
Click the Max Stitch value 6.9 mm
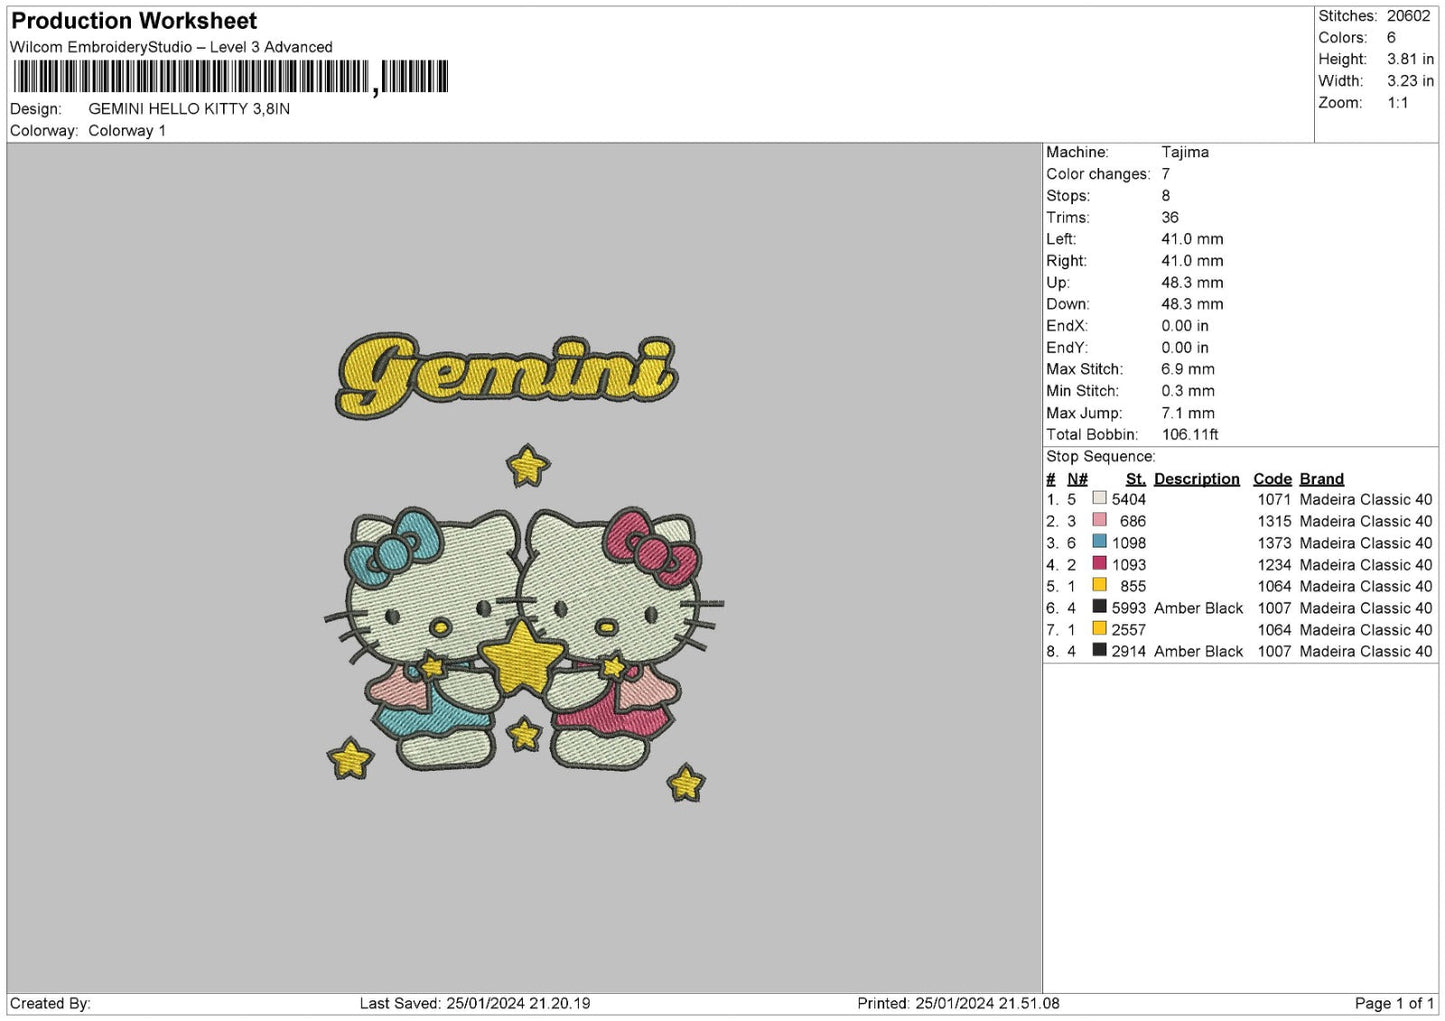point(1188,369)
